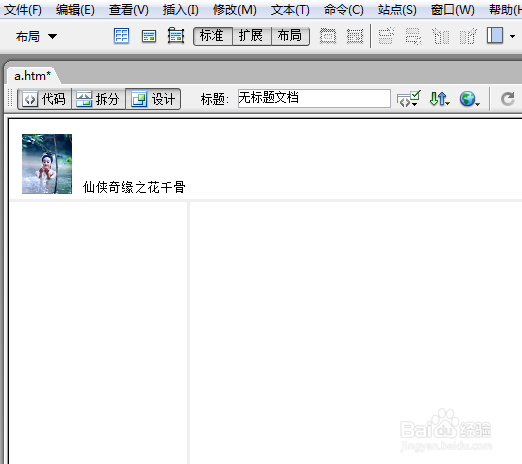Click the 标题 document title field
Screen dimensions: 522x464
coord(314,98)
